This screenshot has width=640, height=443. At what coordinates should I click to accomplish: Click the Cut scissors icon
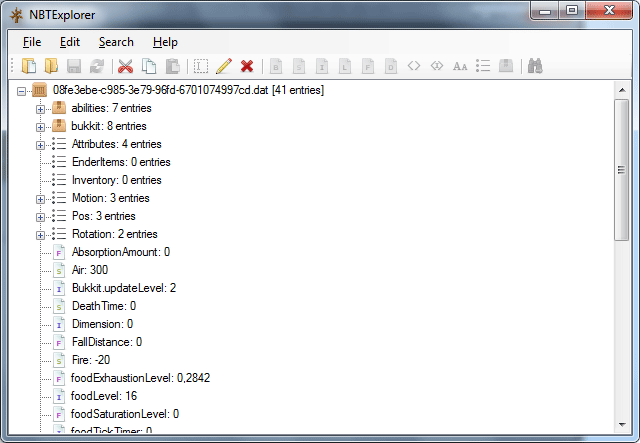(125, 66)
